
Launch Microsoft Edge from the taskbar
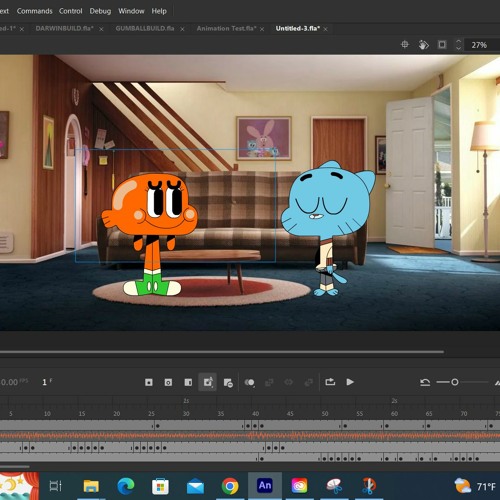[126, 486]
